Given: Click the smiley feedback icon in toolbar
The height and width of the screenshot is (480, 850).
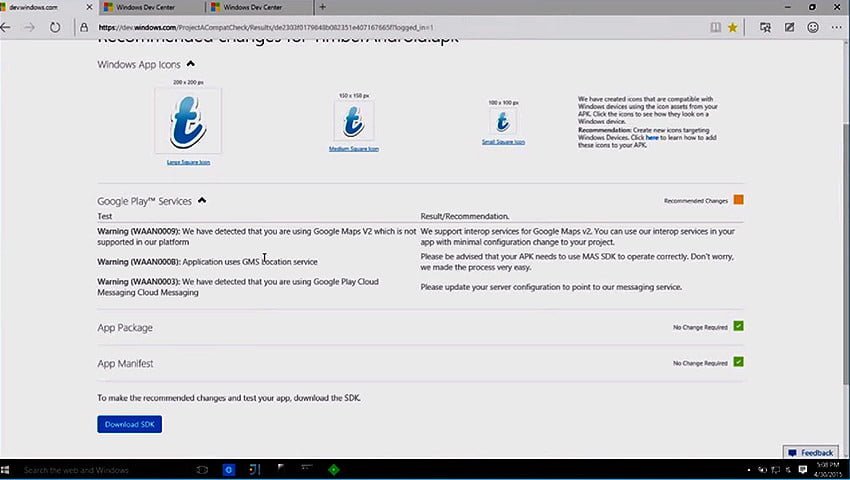Looking at the screenshot, I should click(x=813, y=27).
